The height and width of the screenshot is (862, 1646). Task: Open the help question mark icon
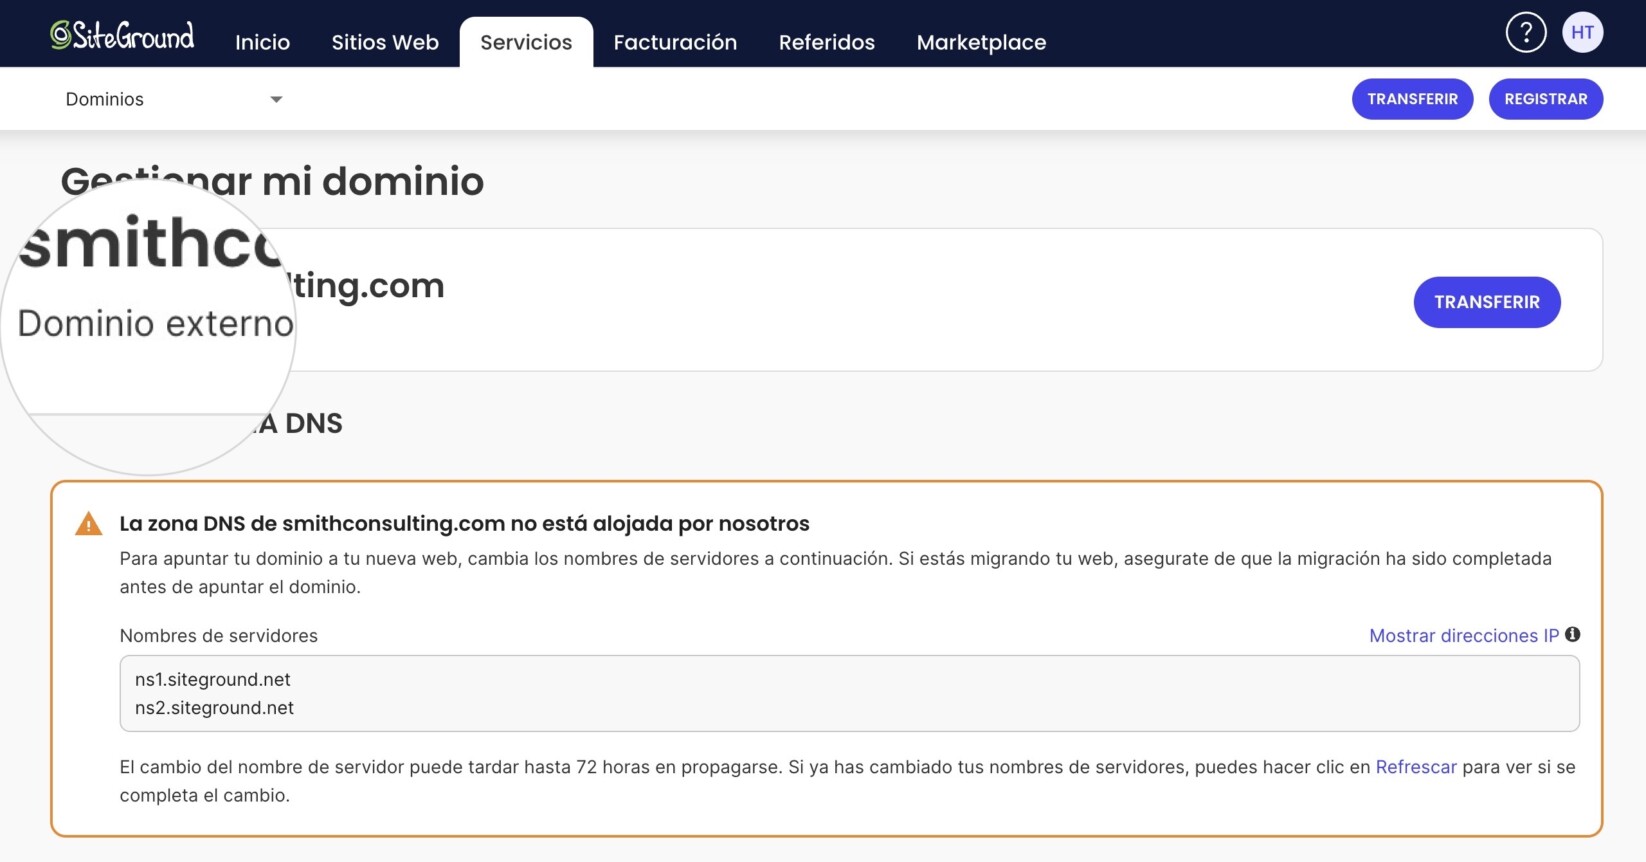coord(1525,32)
